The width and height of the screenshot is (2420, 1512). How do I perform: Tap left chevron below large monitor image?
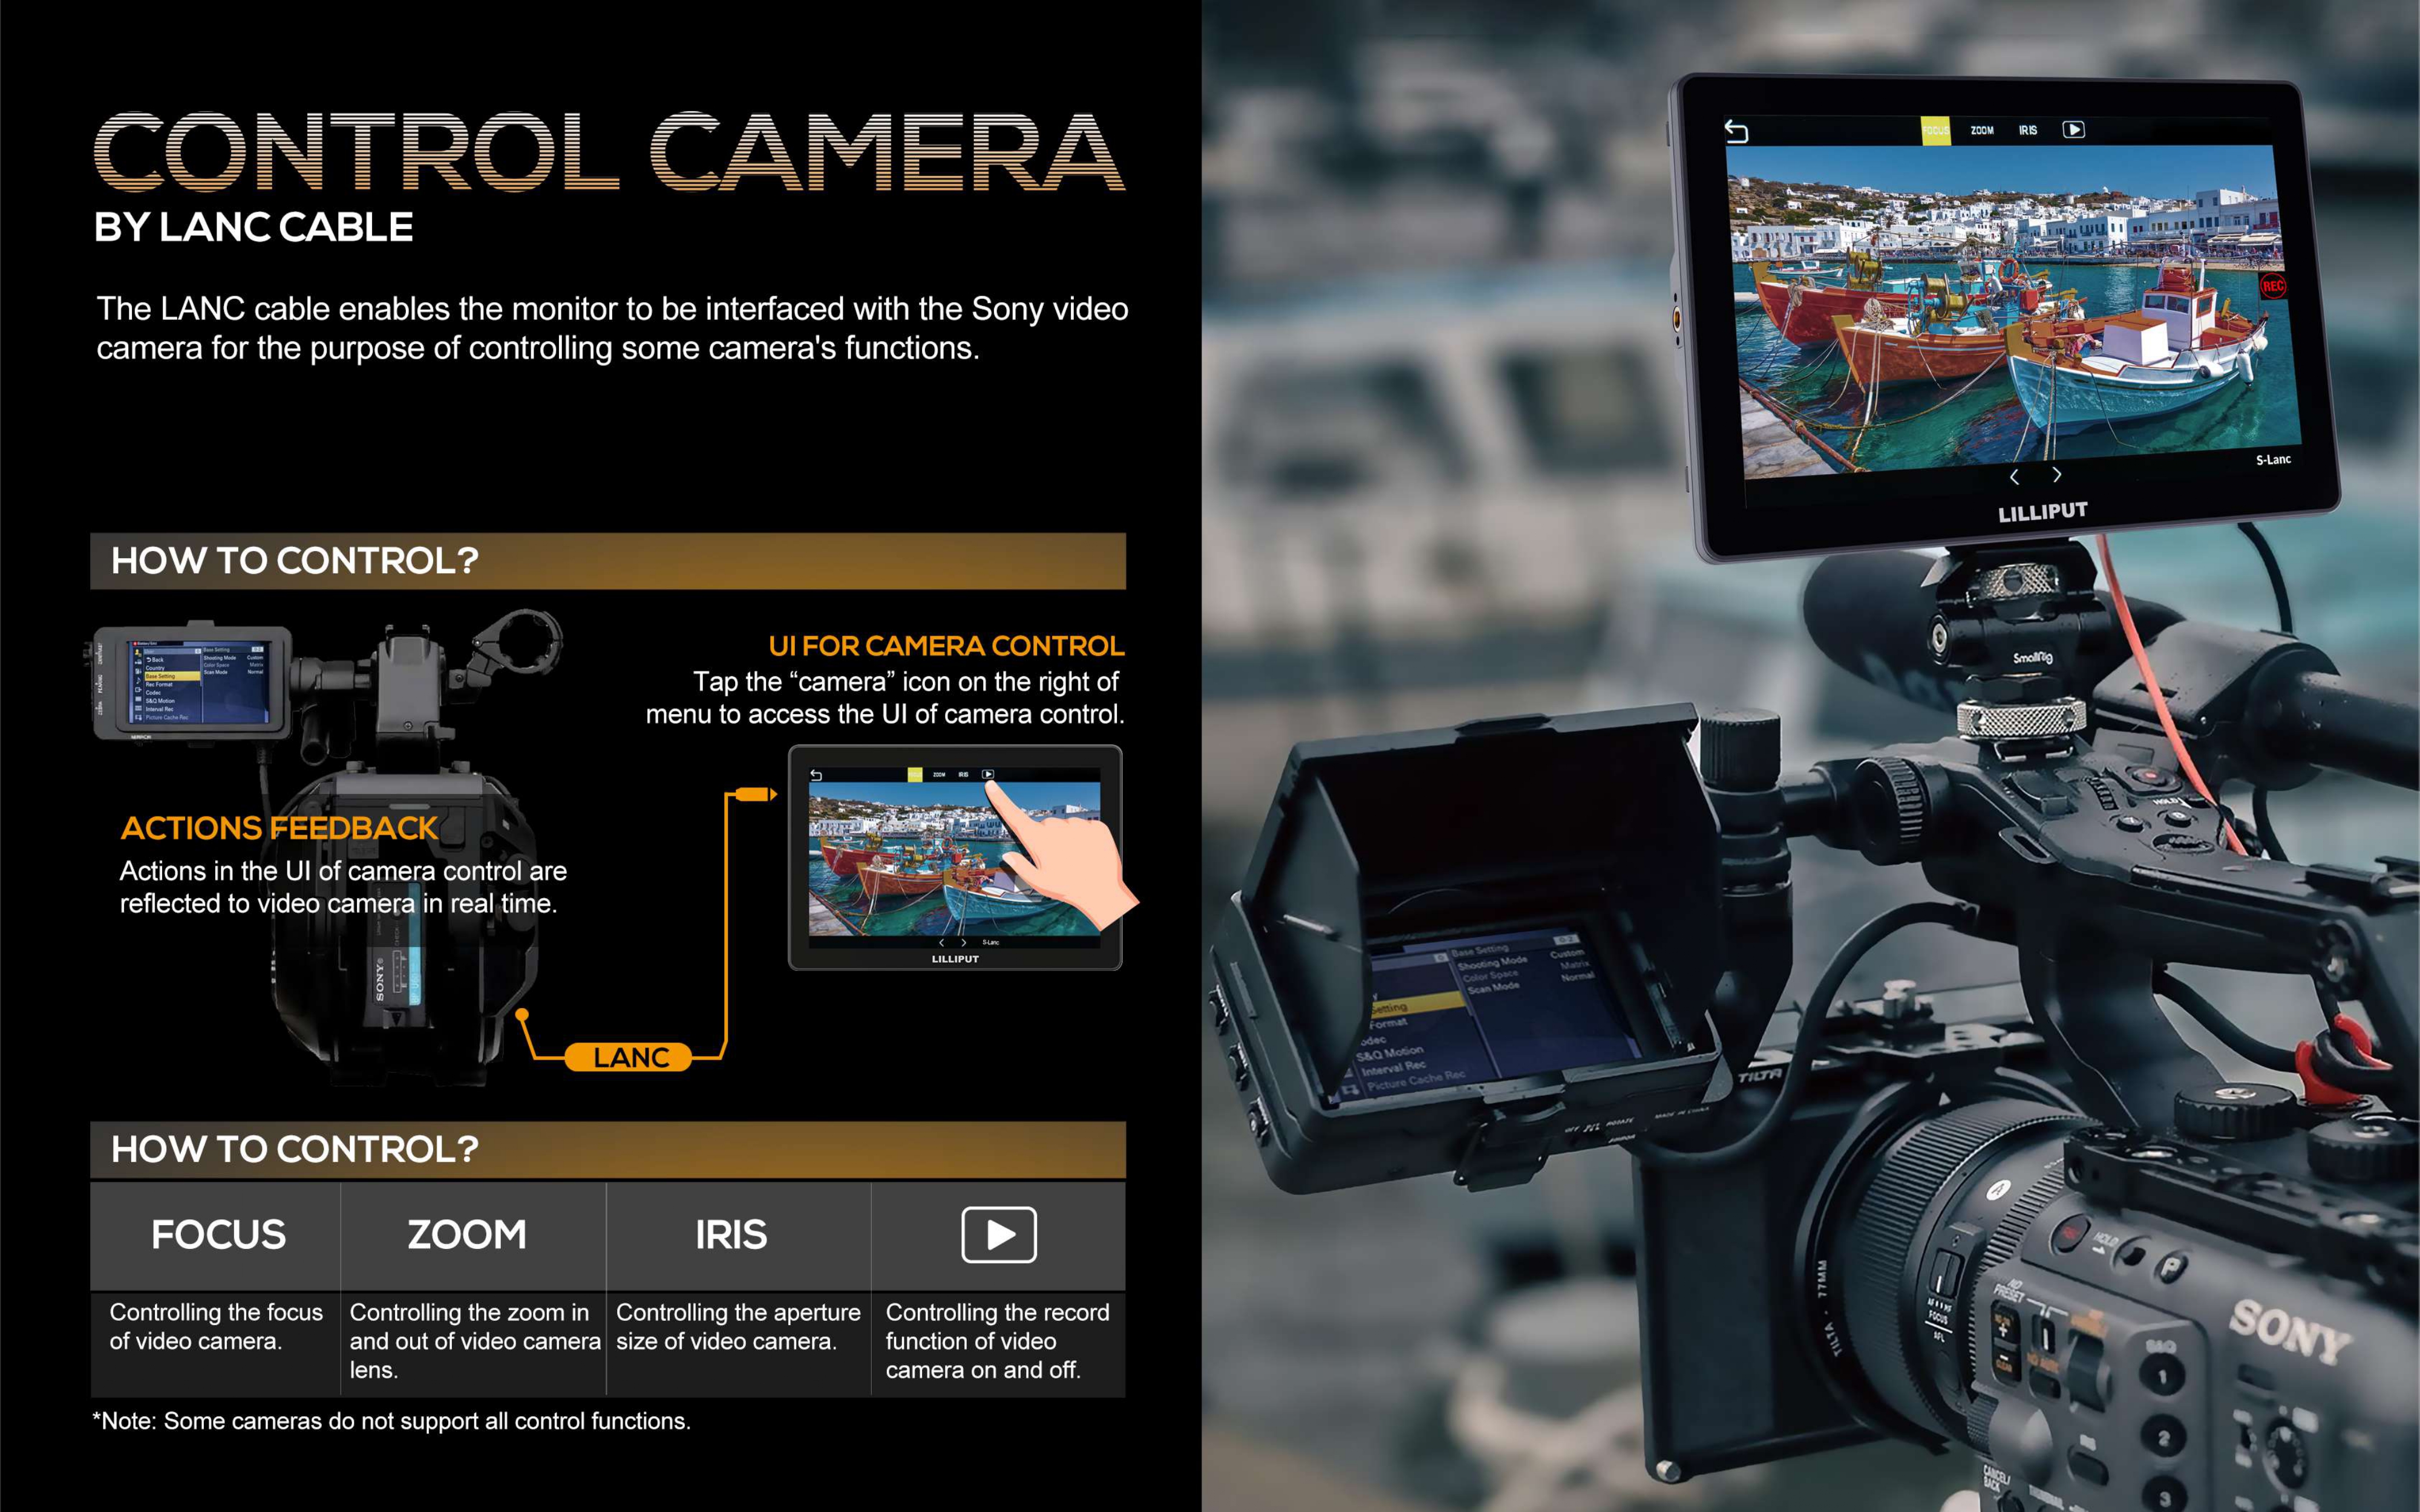[x=2014, y=477]
